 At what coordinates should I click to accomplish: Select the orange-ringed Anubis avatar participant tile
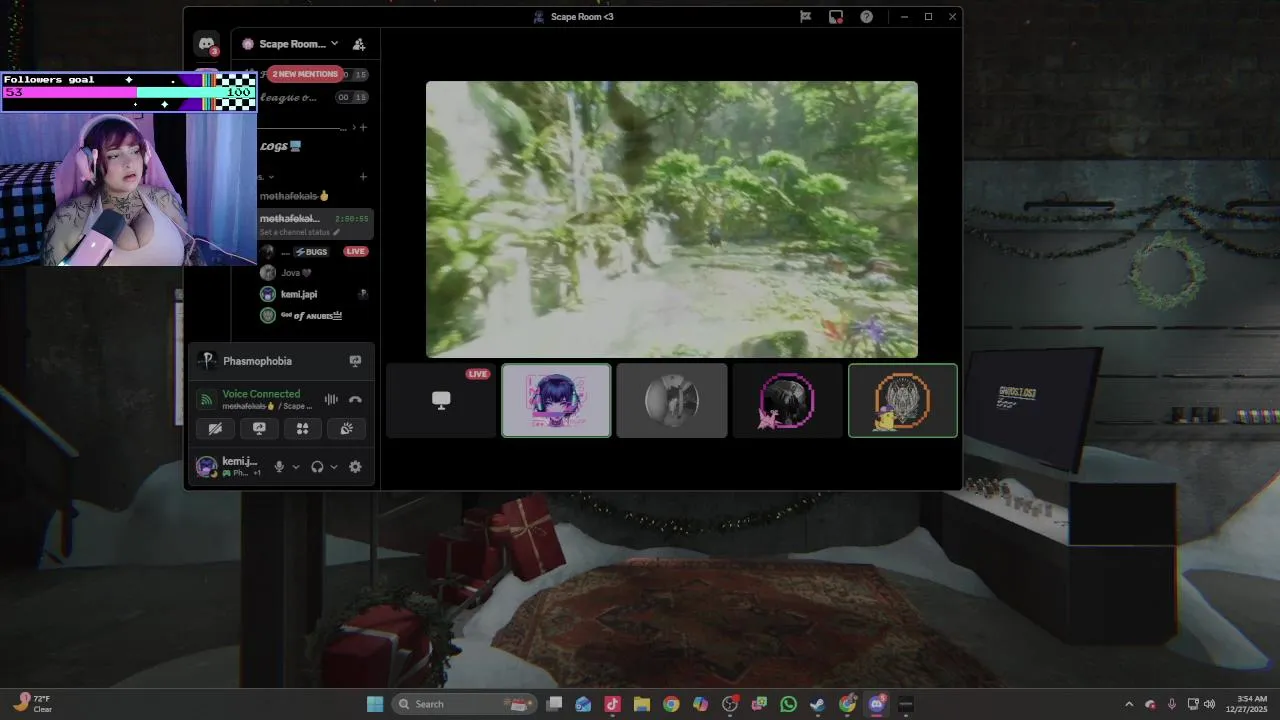click(903, 400)
